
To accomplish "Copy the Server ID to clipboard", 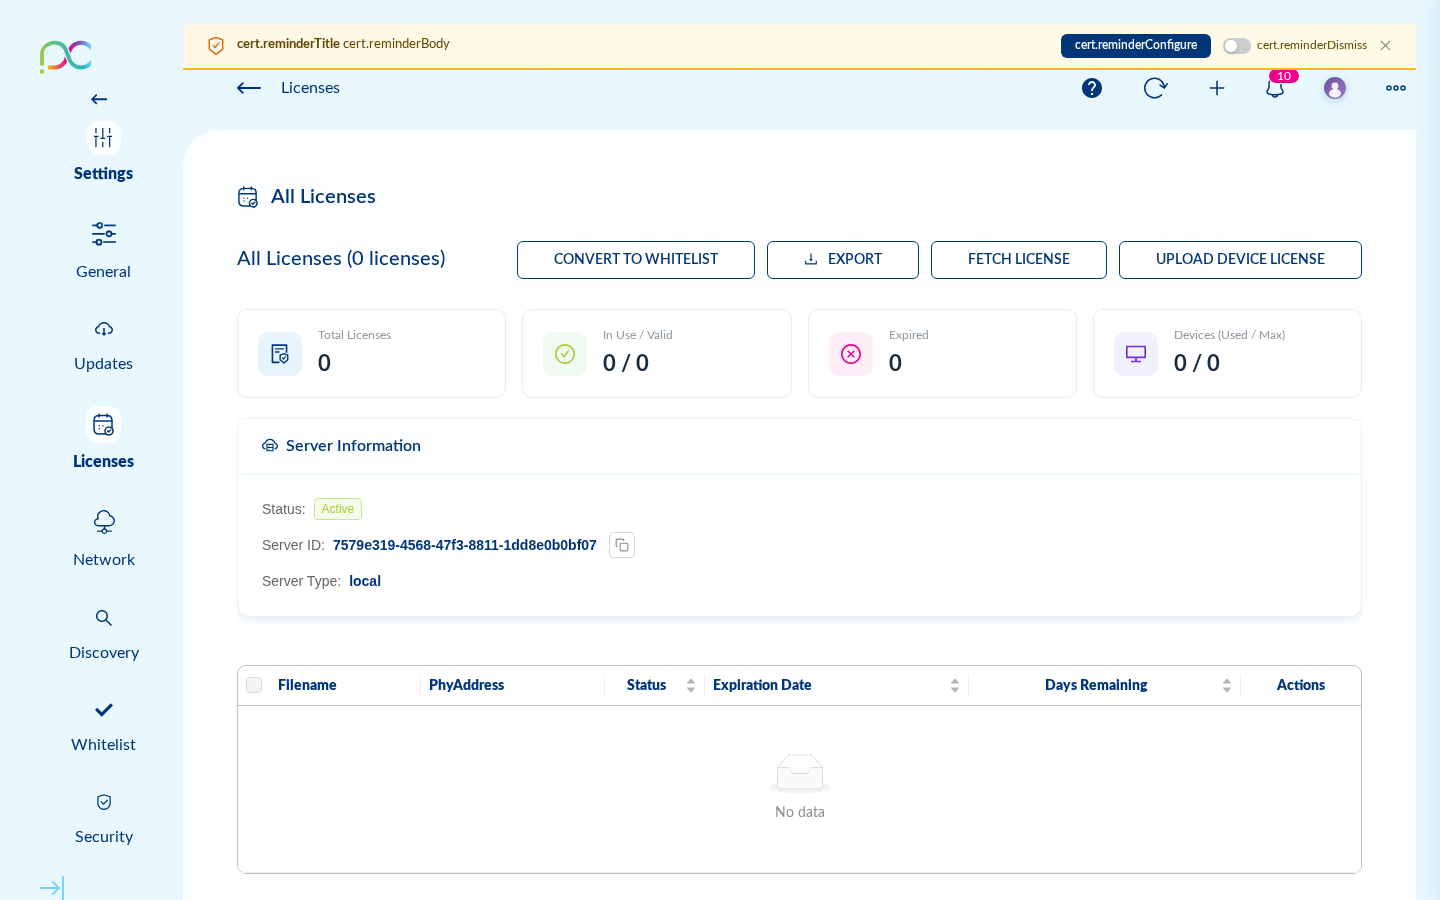I will (622, 545).
